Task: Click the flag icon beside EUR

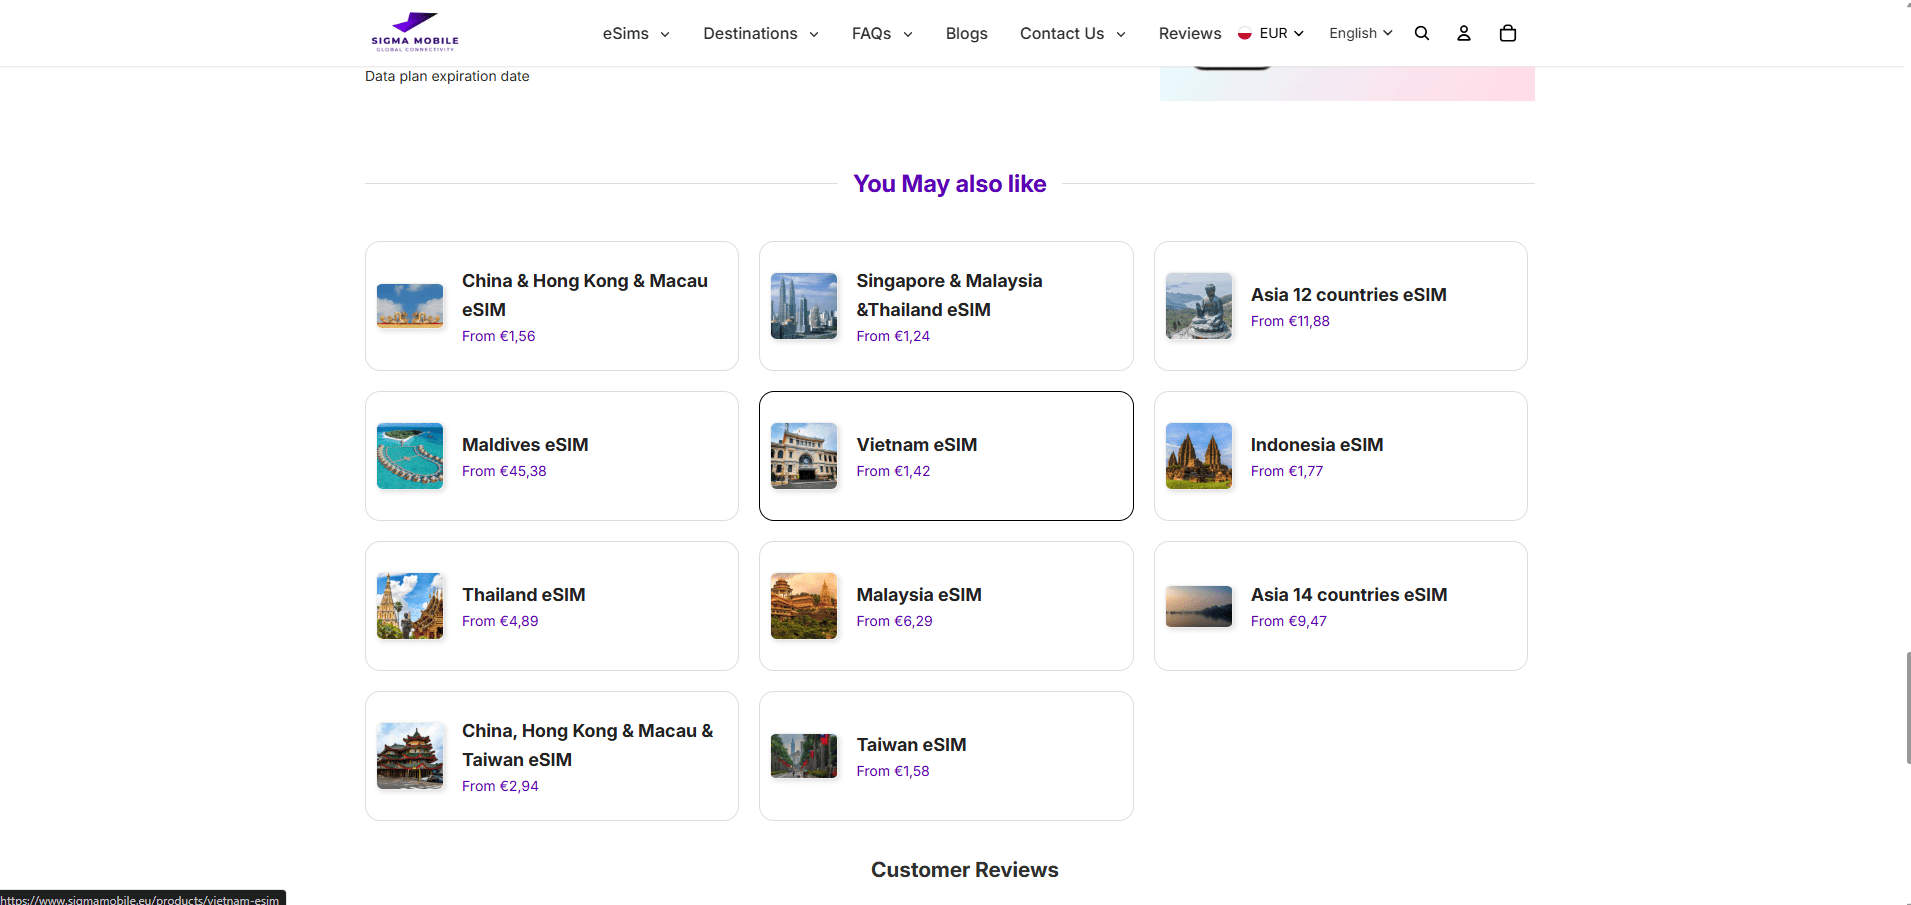Action: (x=1245, y=33)
